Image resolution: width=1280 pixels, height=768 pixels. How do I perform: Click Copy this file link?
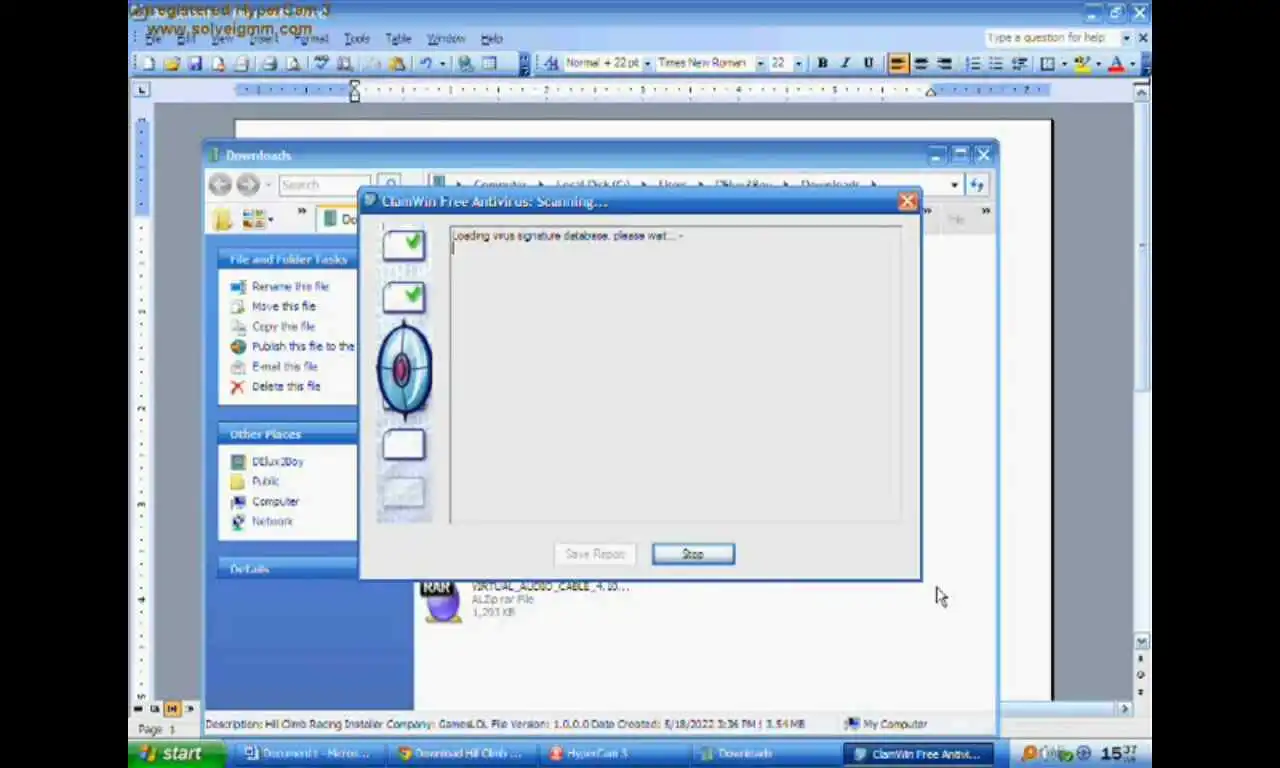point(283,327)
